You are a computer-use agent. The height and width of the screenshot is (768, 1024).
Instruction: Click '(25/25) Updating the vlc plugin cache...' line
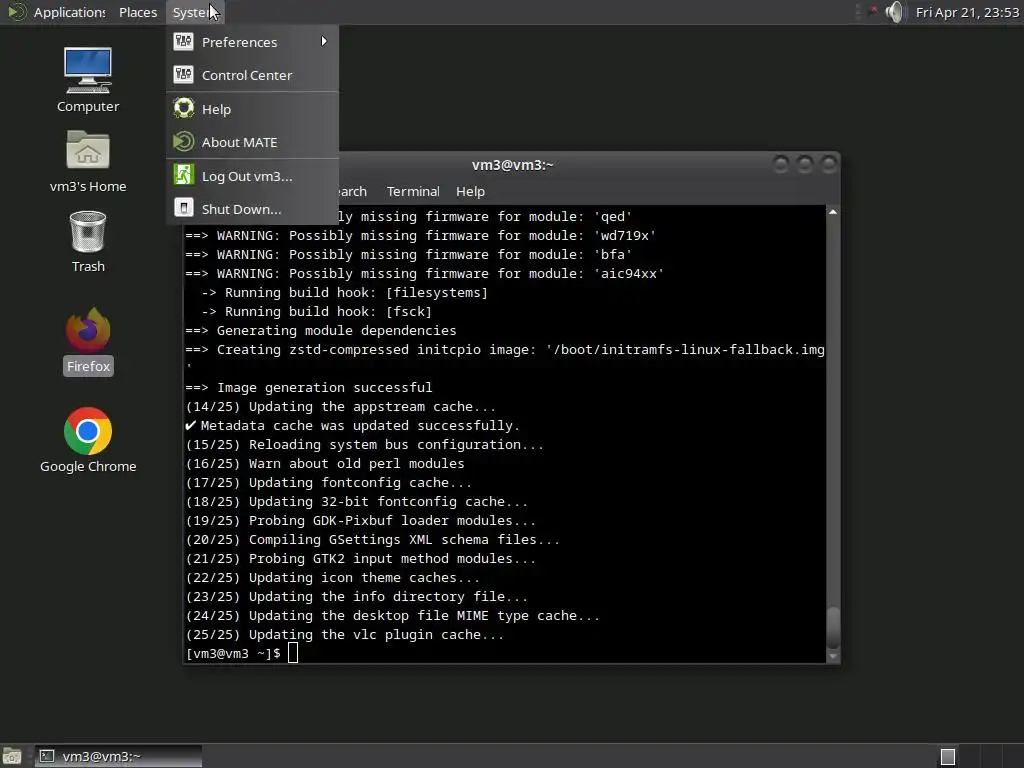coord(345,635)
